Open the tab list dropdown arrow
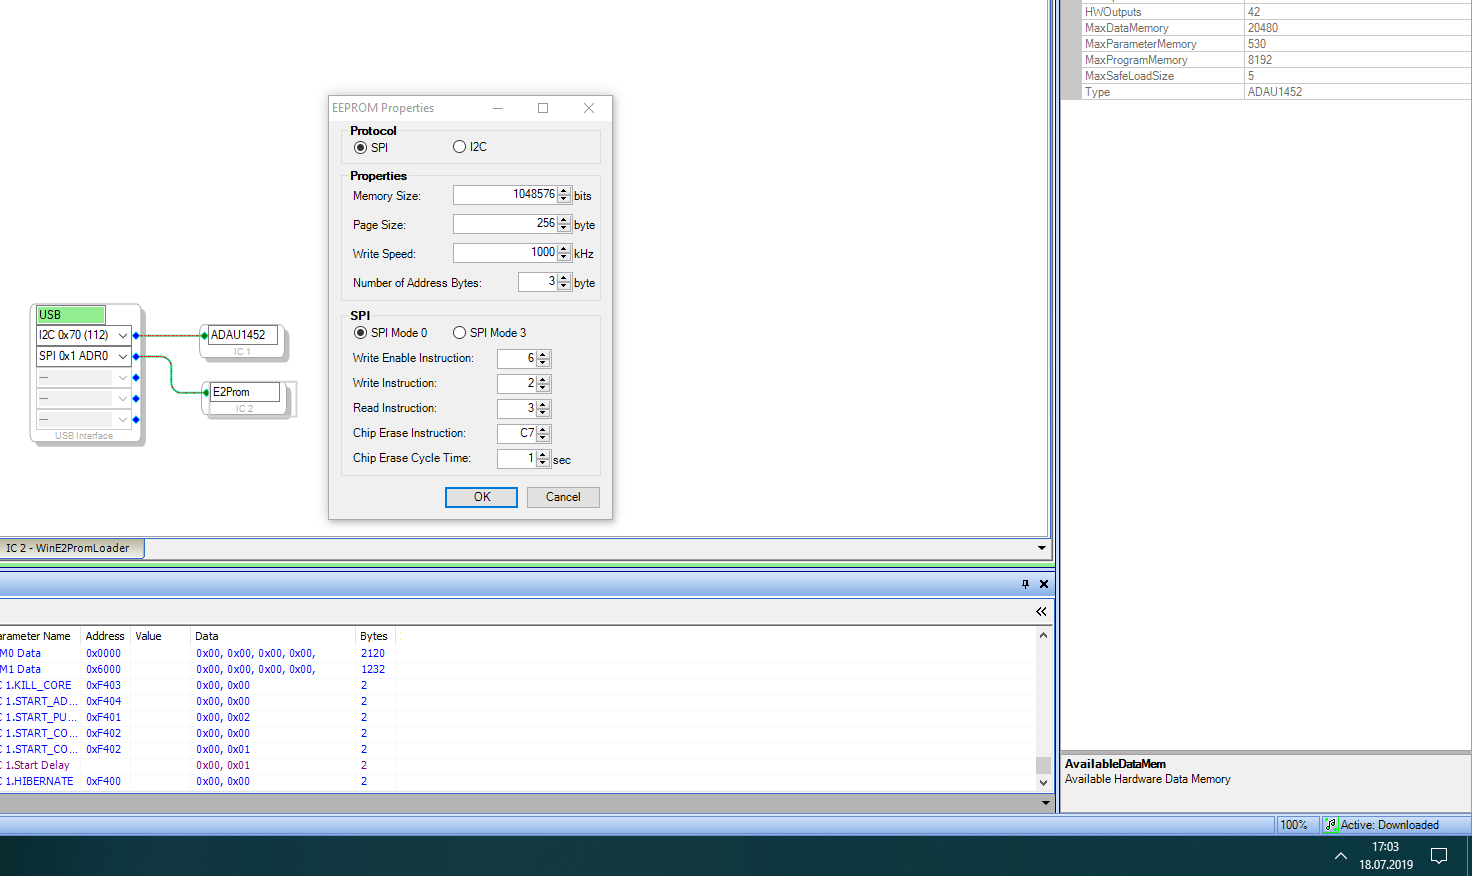The width and height of the screenshot is (1472, 876). [x=1042, y=548]
